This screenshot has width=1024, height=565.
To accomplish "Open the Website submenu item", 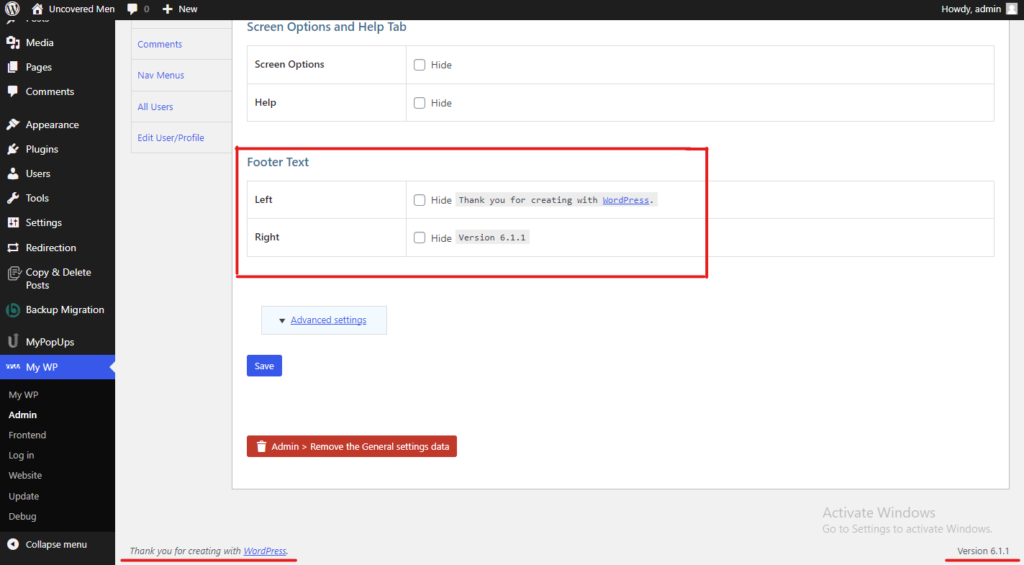I will coord(25,476).
